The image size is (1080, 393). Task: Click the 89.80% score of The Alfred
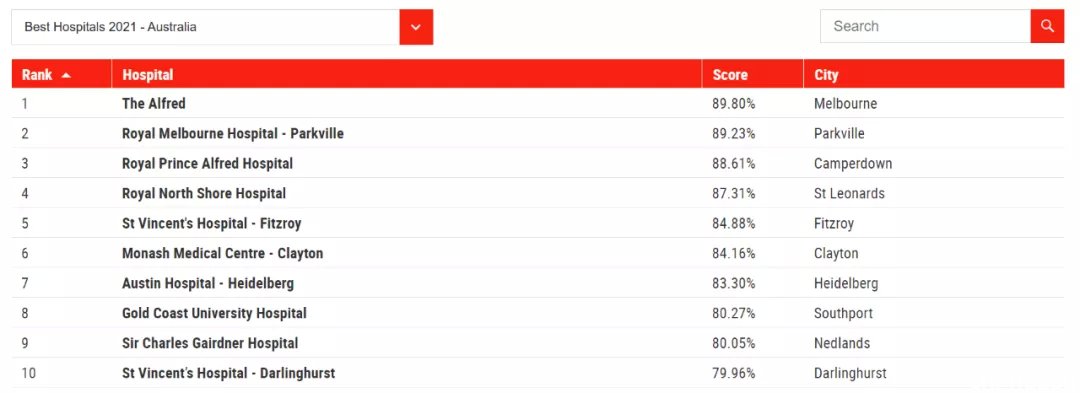(x=734, y=104)
